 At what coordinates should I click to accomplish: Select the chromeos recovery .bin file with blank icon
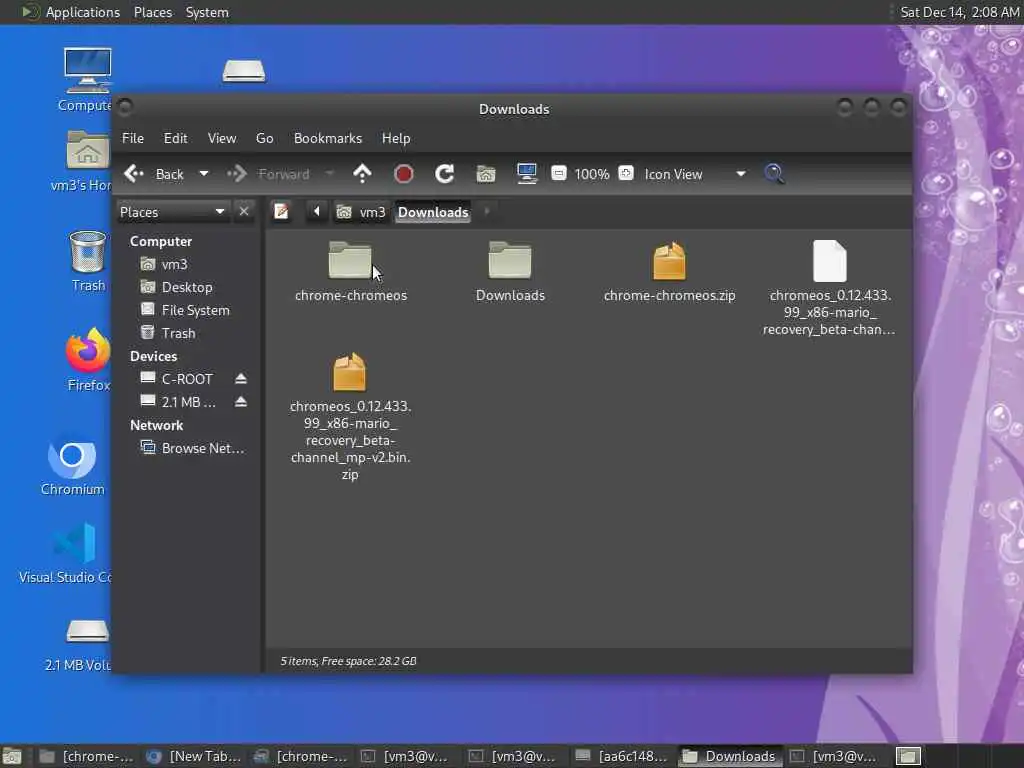coord(829,288)
